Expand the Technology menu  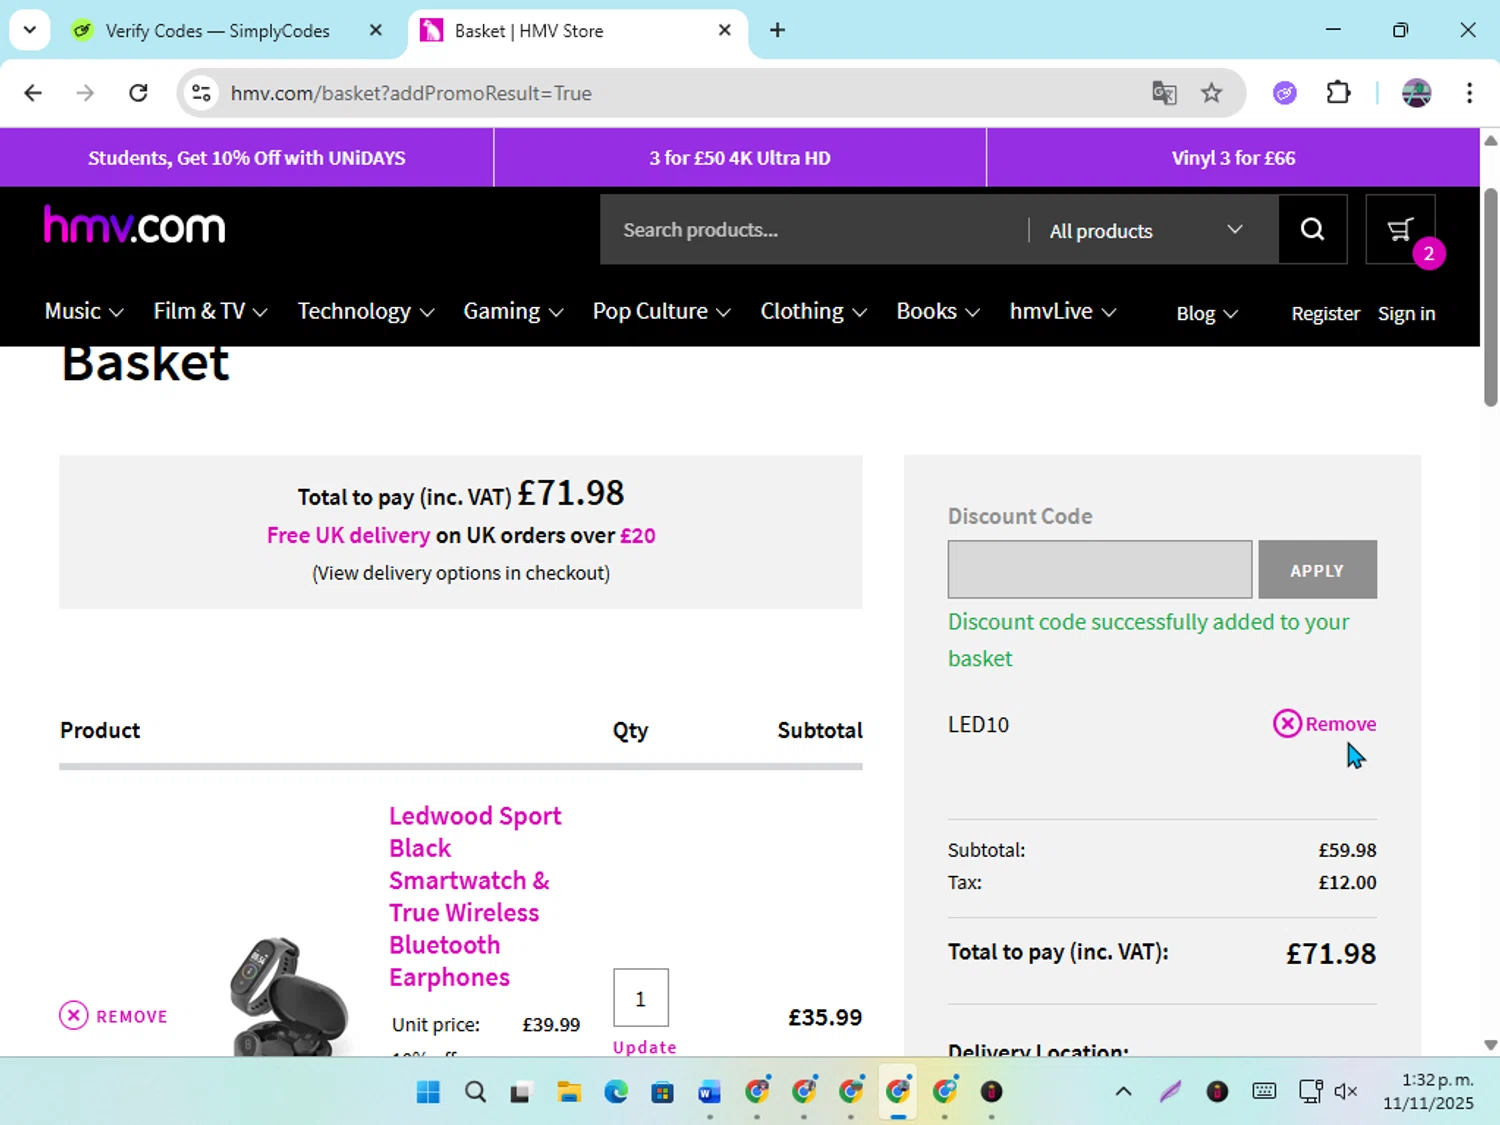[x=366, y=311]
